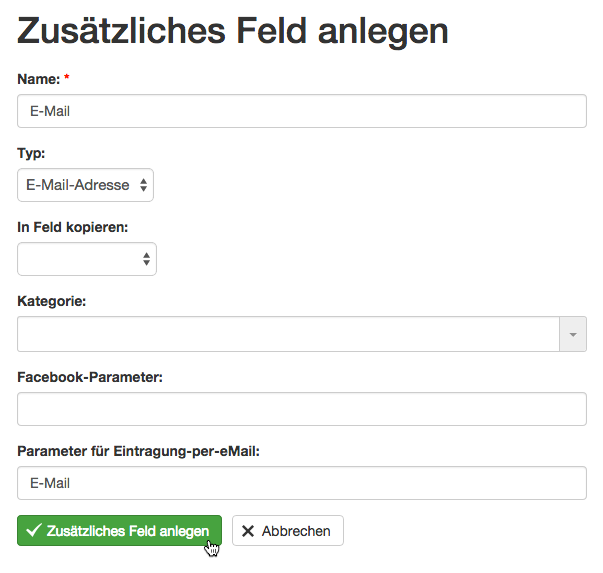
Task: Click into the empty Facebook-Parameter field
Action: (x=302, y=409)
